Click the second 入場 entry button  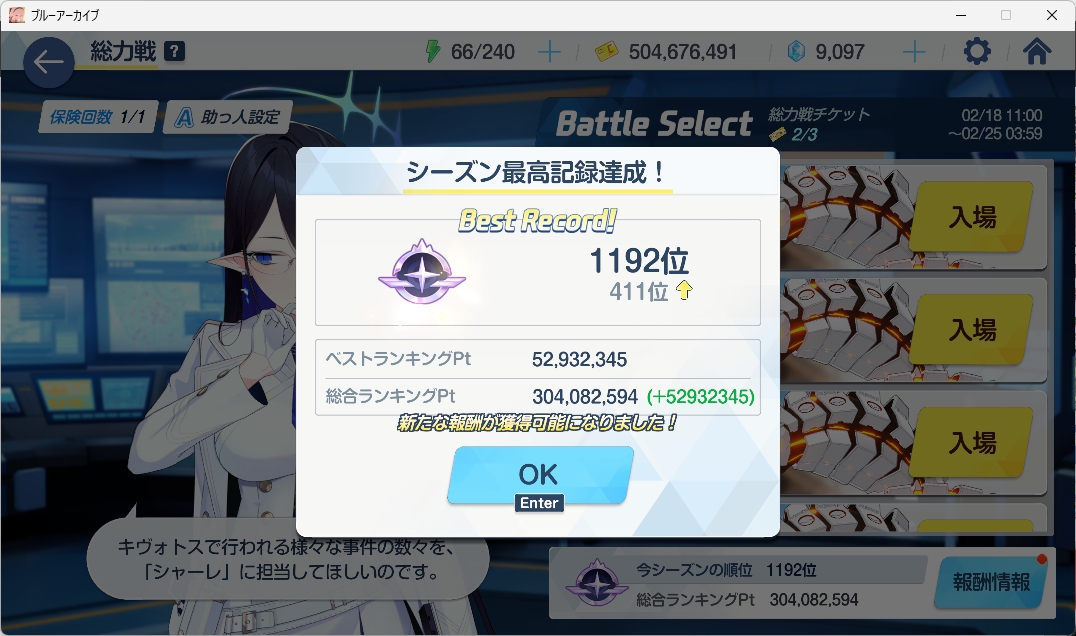pyautogui.click(x=971, y=330)
